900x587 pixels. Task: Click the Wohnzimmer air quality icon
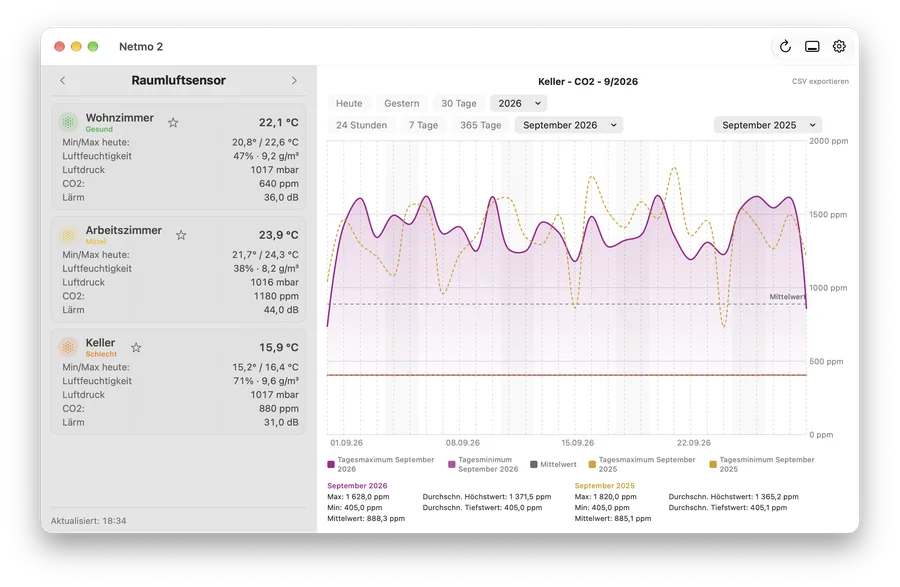click(68, 122)
